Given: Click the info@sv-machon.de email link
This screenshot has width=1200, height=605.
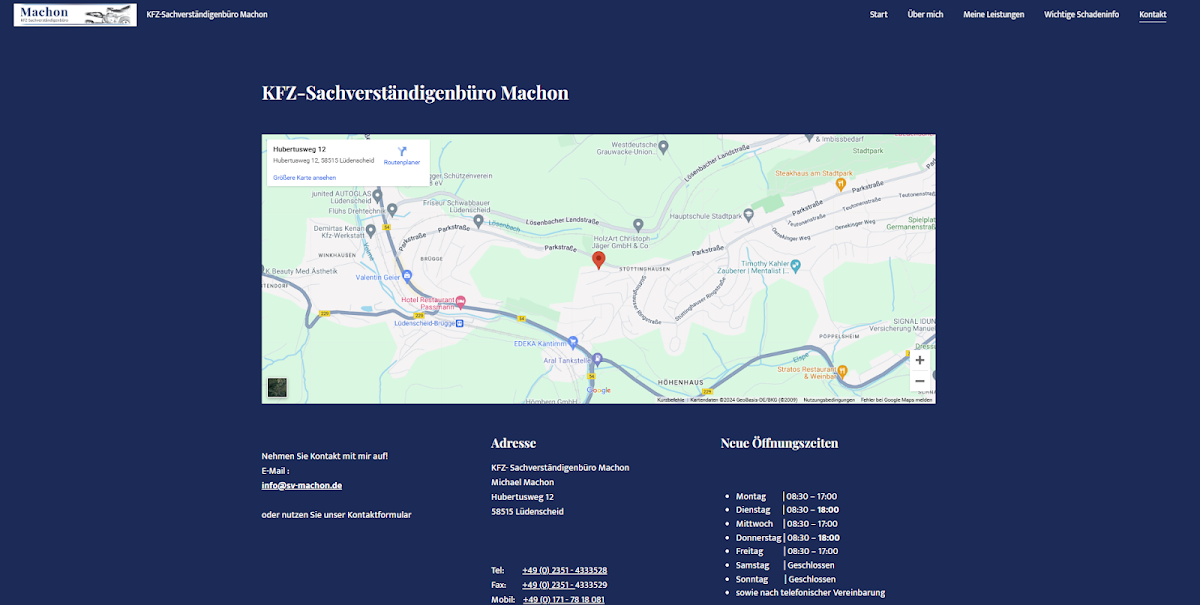Looking at the screenshot, I should pos(302,485).
